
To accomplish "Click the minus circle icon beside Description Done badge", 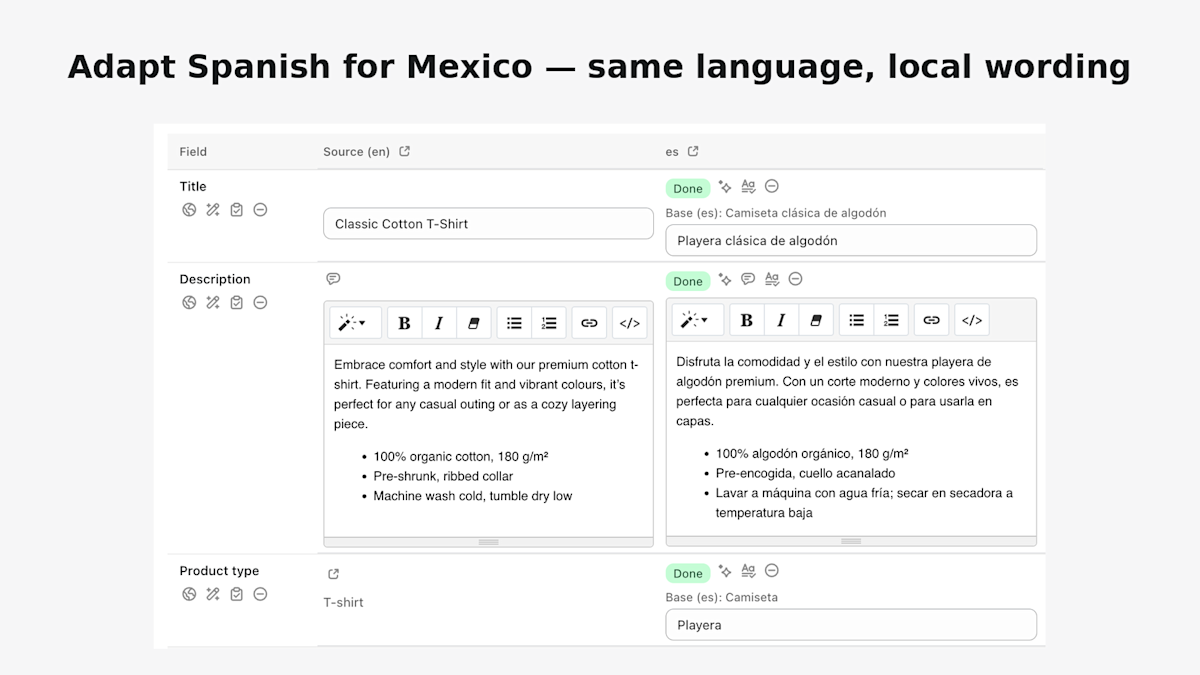I will coord(796,279).
